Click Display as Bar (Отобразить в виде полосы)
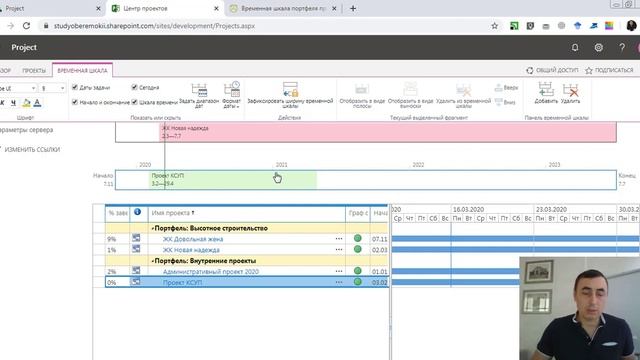The image size is (640, 360). point(362,96)
